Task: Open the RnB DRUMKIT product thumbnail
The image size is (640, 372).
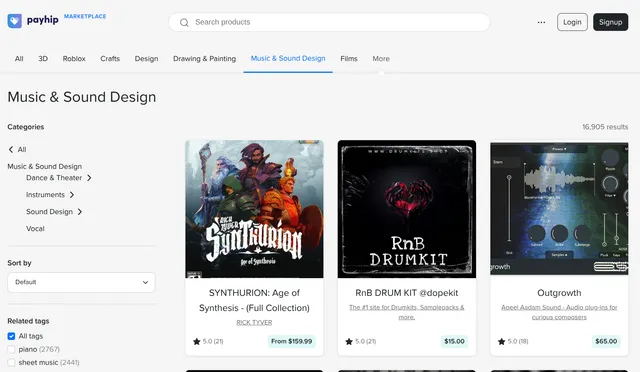Action: [407, 209]
